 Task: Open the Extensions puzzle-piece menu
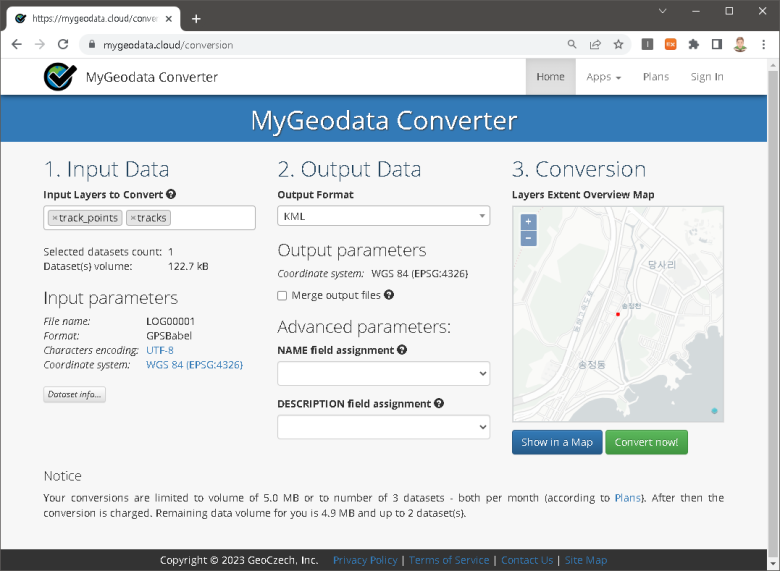pos(693,44)
